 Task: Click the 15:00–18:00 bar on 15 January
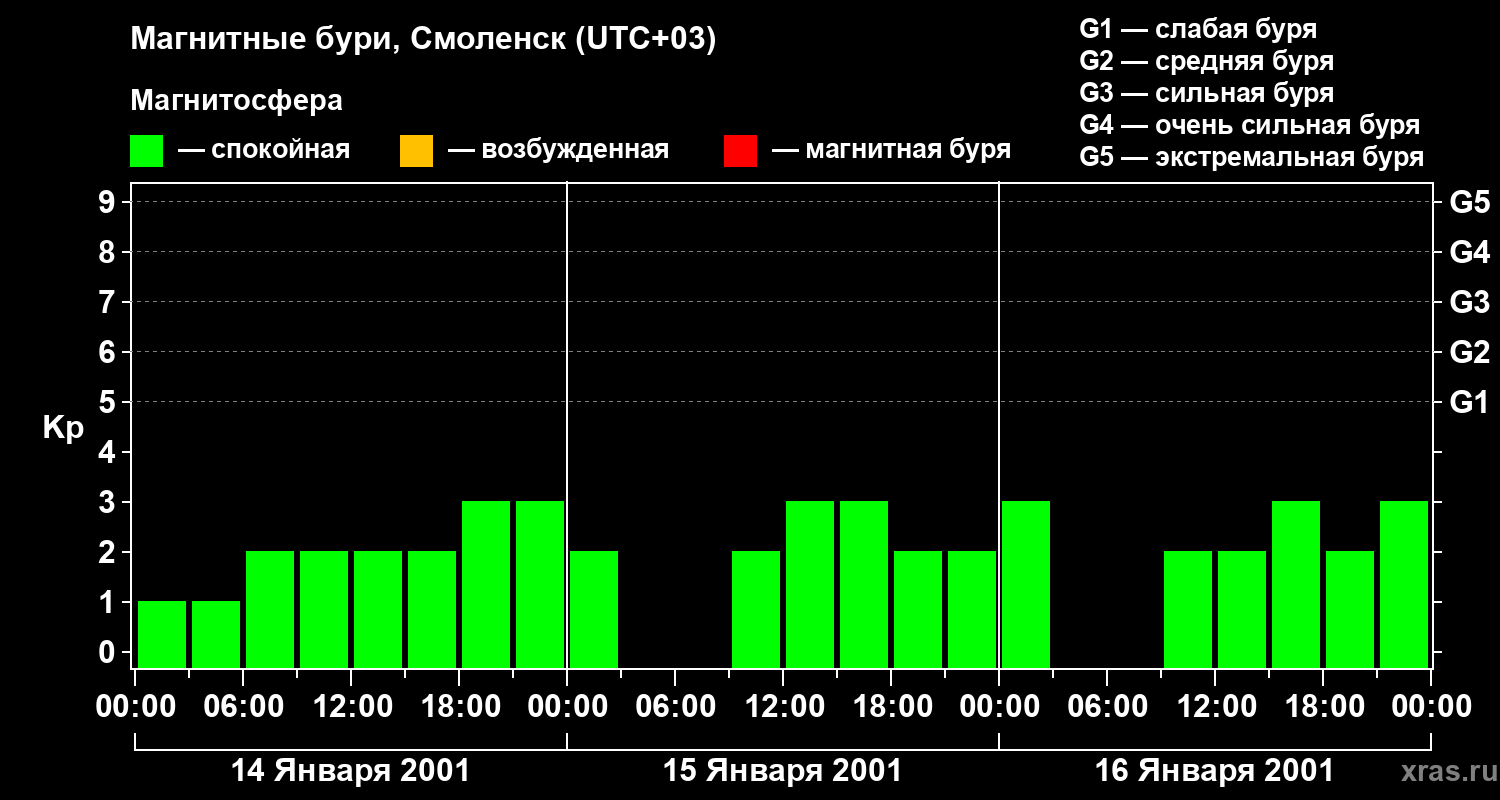click(864, 584)
